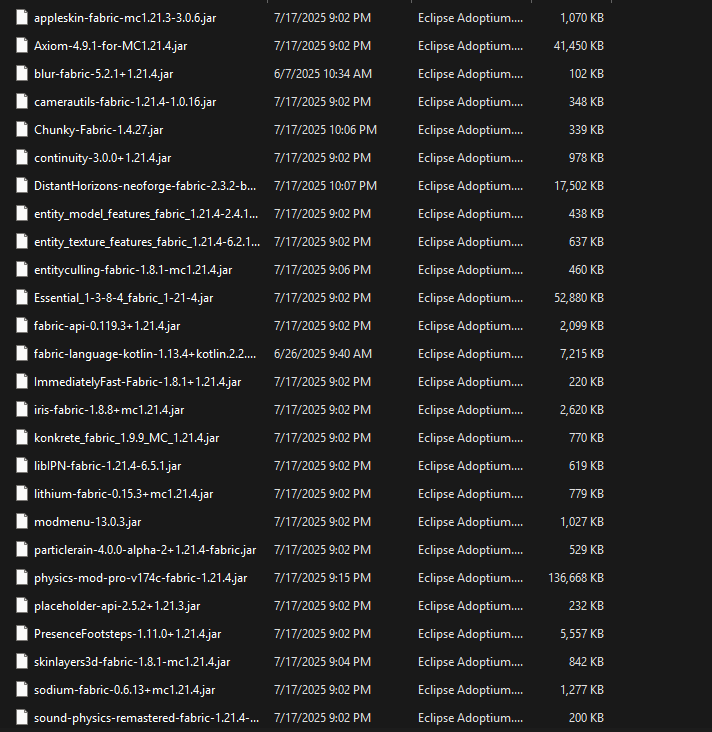Click the modmenu-13.0.3.jar file icon

pos(21,522)
